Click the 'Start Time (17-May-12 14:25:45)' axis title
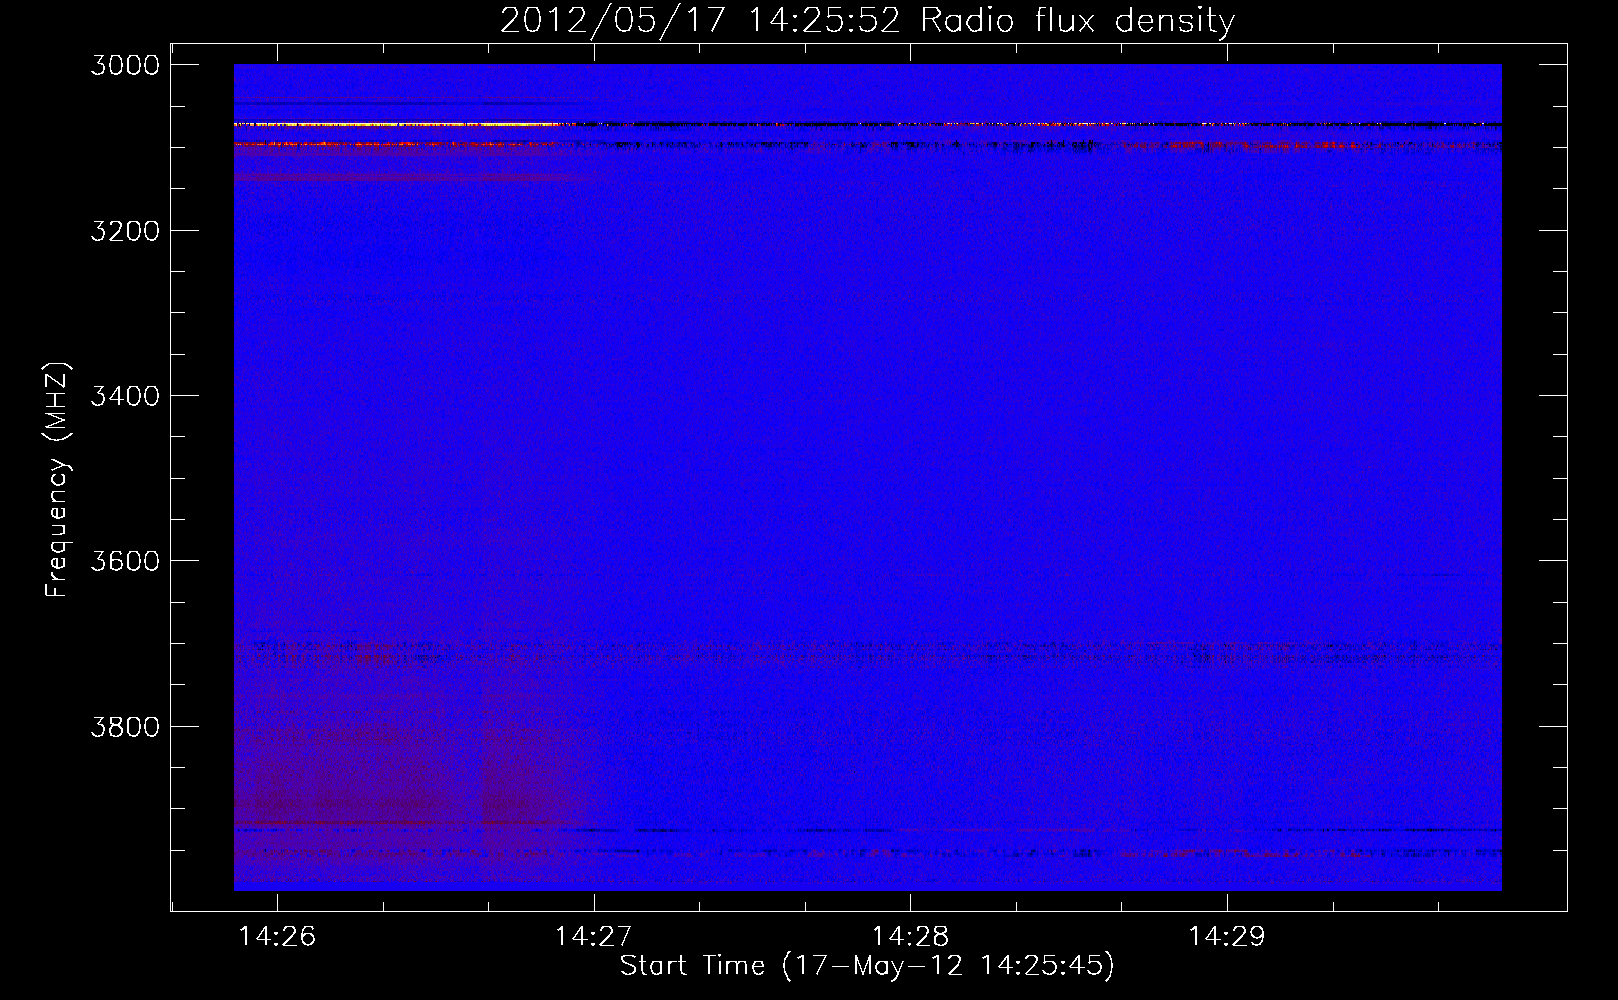The image size is (1618, 1000). [x=867, y=966]
